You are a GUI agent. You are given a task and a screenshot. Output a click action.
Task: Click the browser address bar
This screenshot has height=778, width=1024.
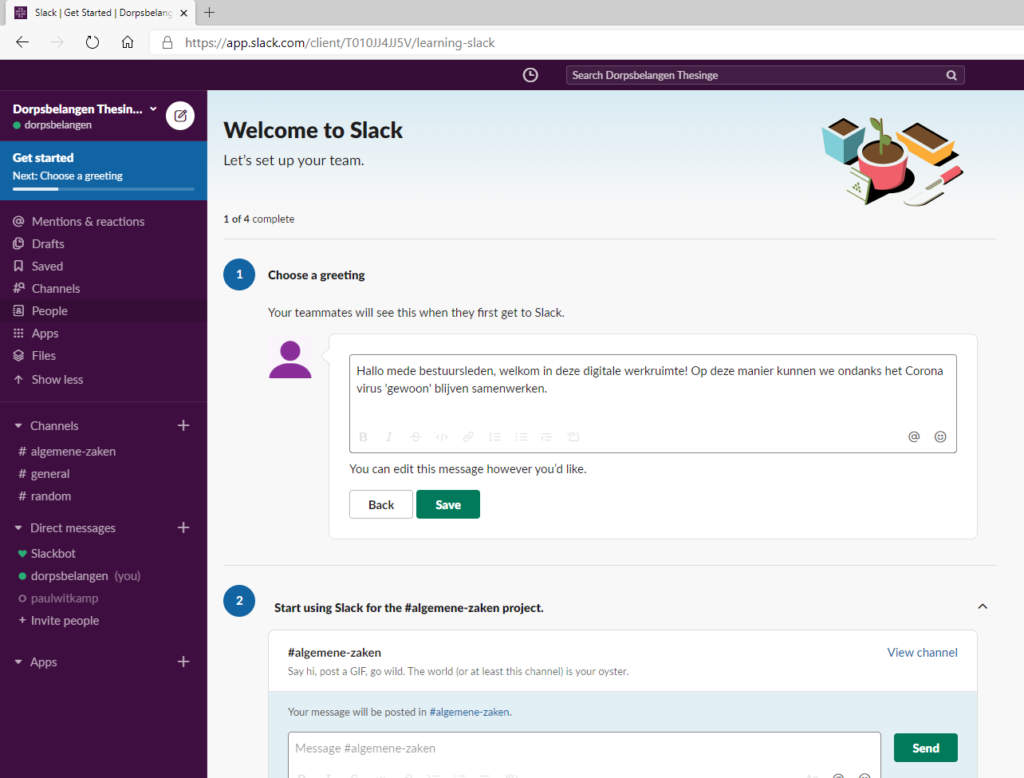(x=584, y=42)
